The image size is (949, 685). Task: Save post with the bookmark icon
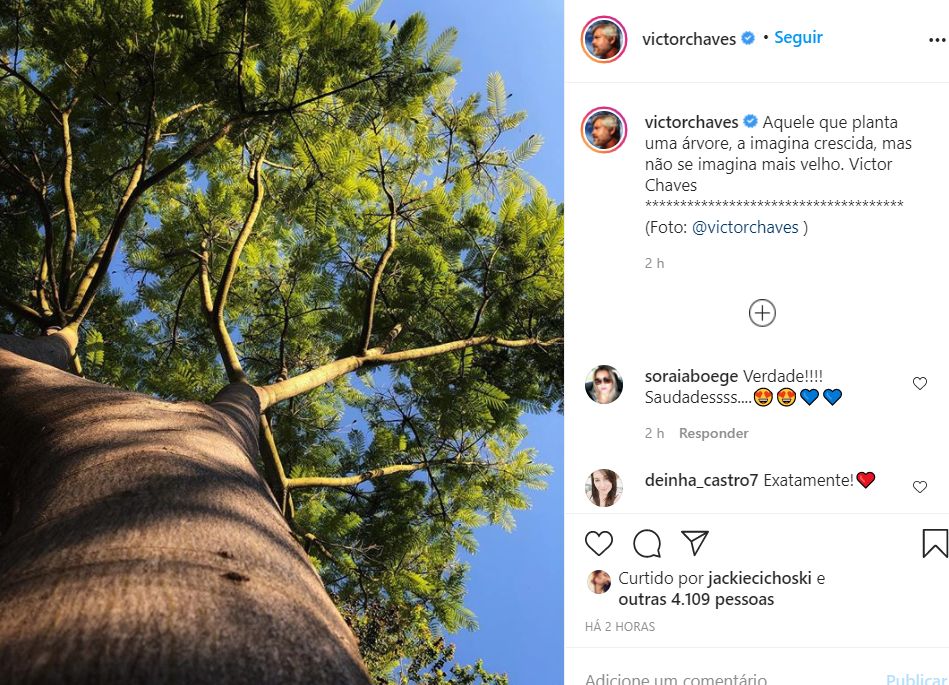(x=934, y=543)
